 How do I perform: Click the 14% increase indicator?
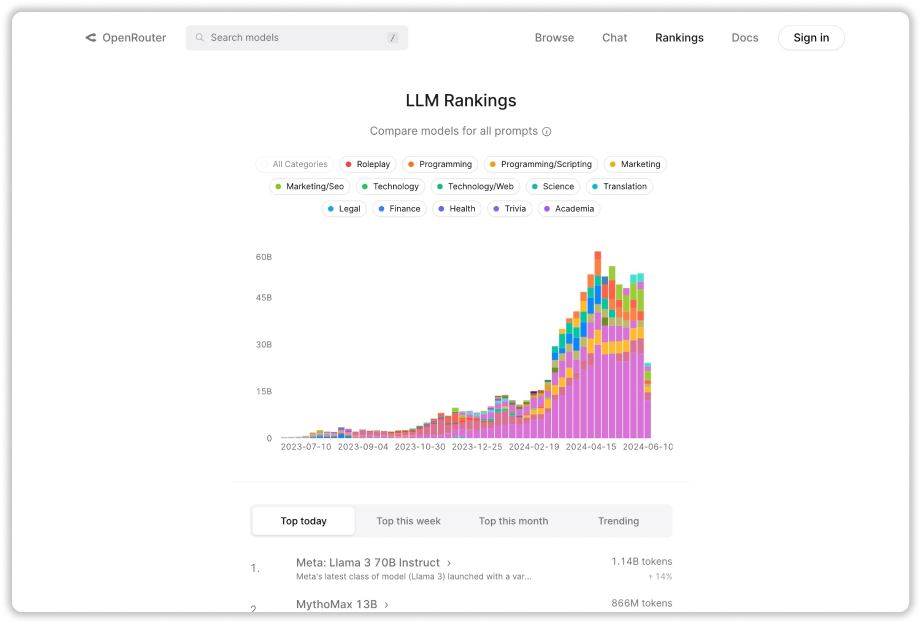660,577
